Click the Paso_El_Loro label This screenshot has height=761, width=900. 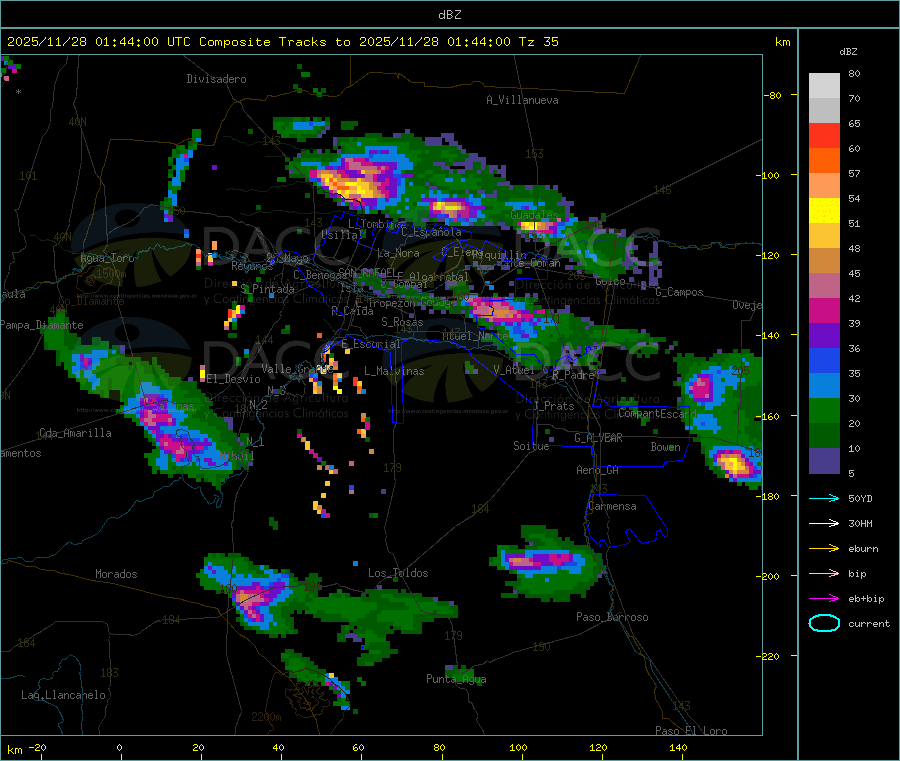691,731
